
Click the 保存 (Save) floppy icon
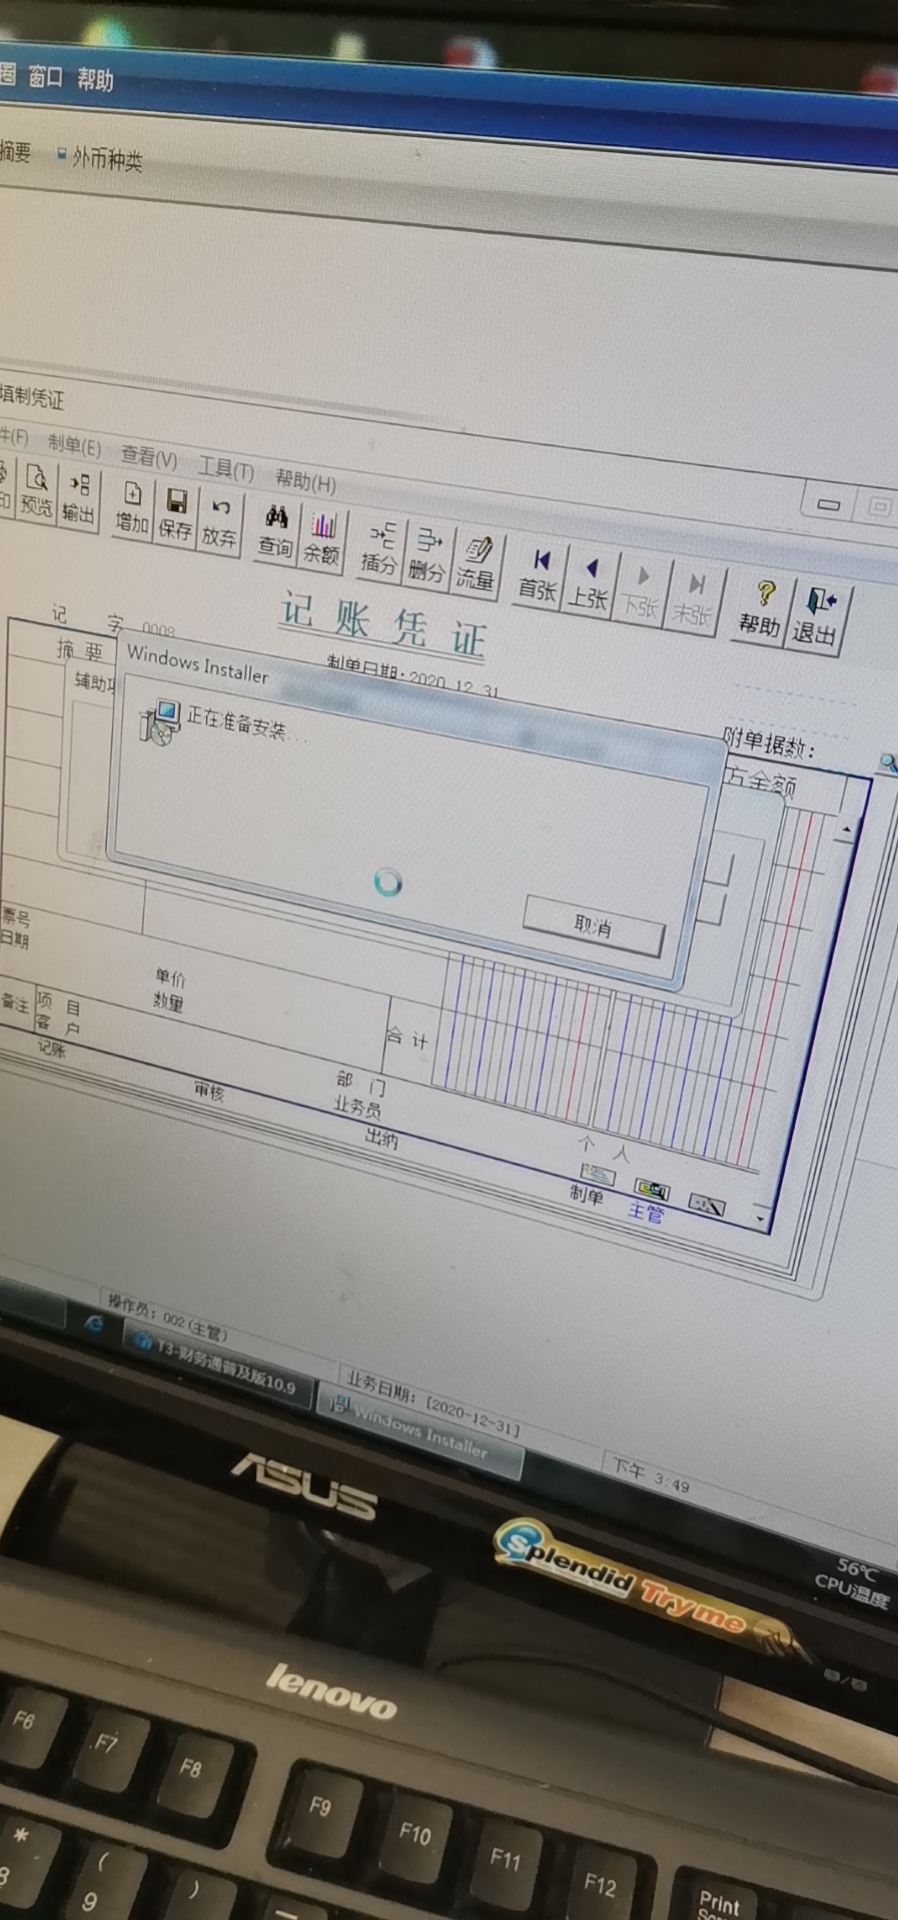click(175, 514)
